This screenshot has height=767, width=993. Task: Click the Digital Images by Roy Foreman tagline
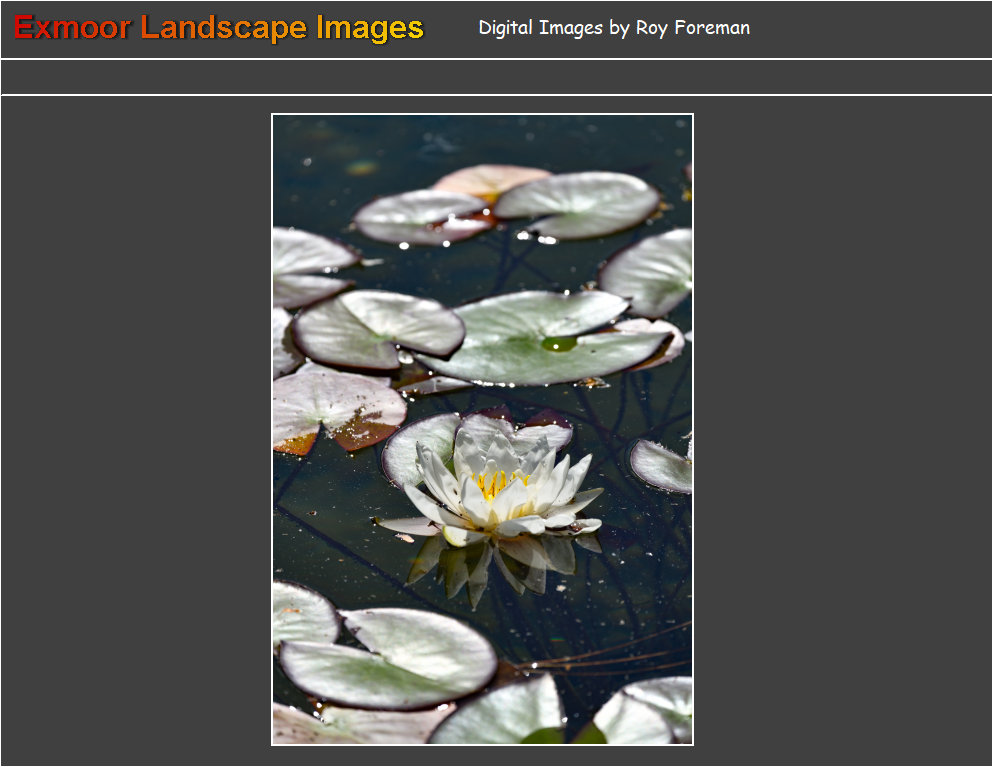(614, 28)
